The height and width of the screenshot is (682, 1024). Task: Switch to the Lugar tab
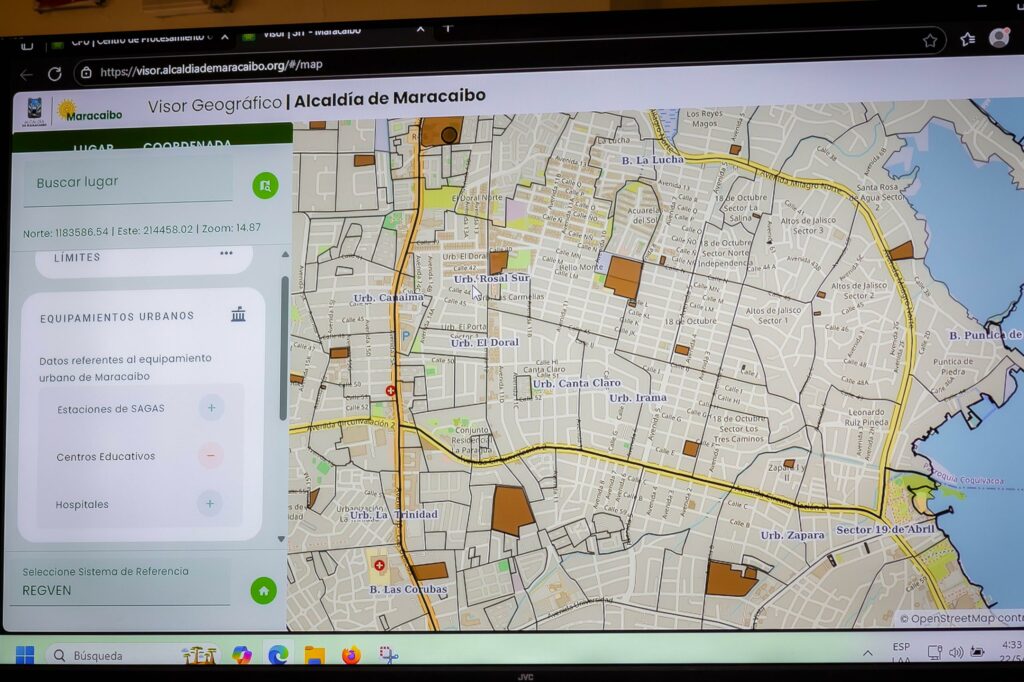point(93,147)
